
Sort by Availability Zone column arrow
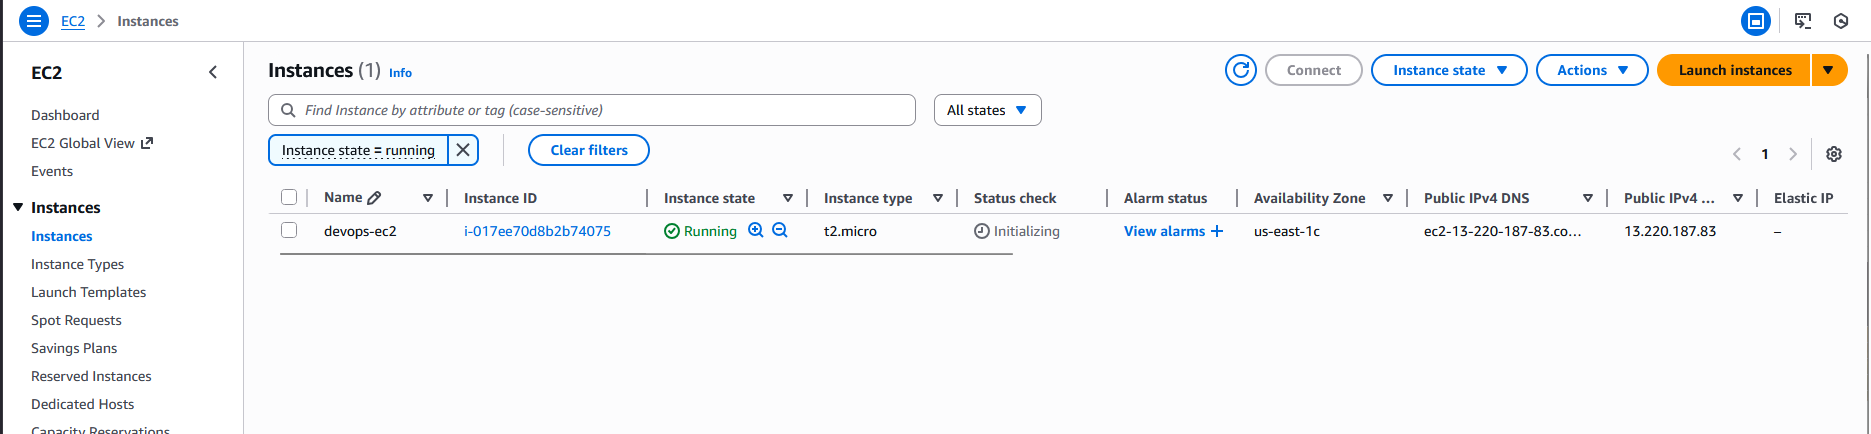(x=1388, y=198)
